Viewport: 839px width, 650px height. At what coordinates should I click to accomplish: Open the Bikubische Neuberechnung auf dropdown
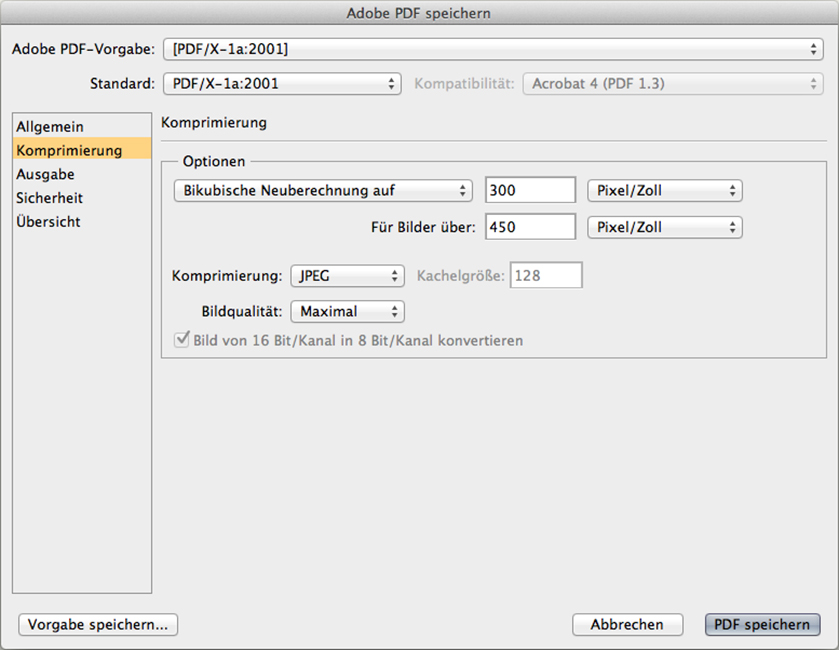(x=323, y=190)
